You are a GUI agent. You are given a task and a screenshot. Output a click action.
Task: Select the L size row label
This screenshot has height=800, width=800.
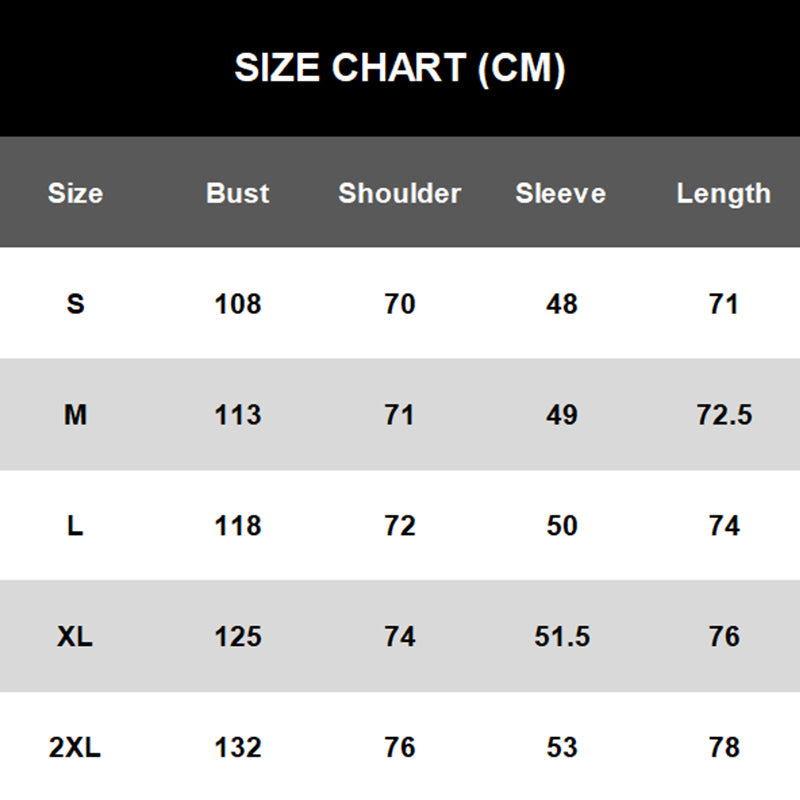point(75,526)
